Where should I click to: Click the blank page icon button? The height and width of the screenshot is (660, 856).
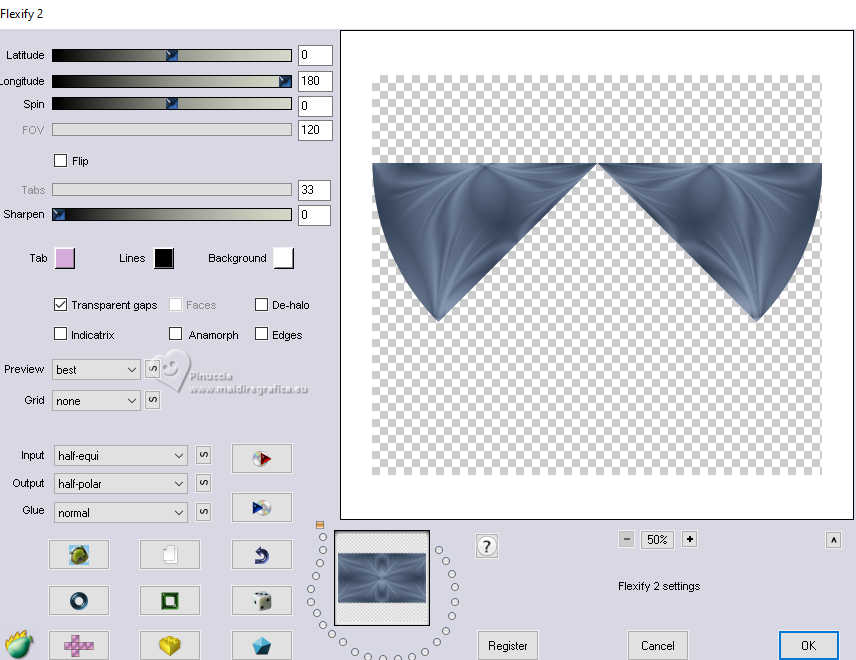[x=170, y=555]
